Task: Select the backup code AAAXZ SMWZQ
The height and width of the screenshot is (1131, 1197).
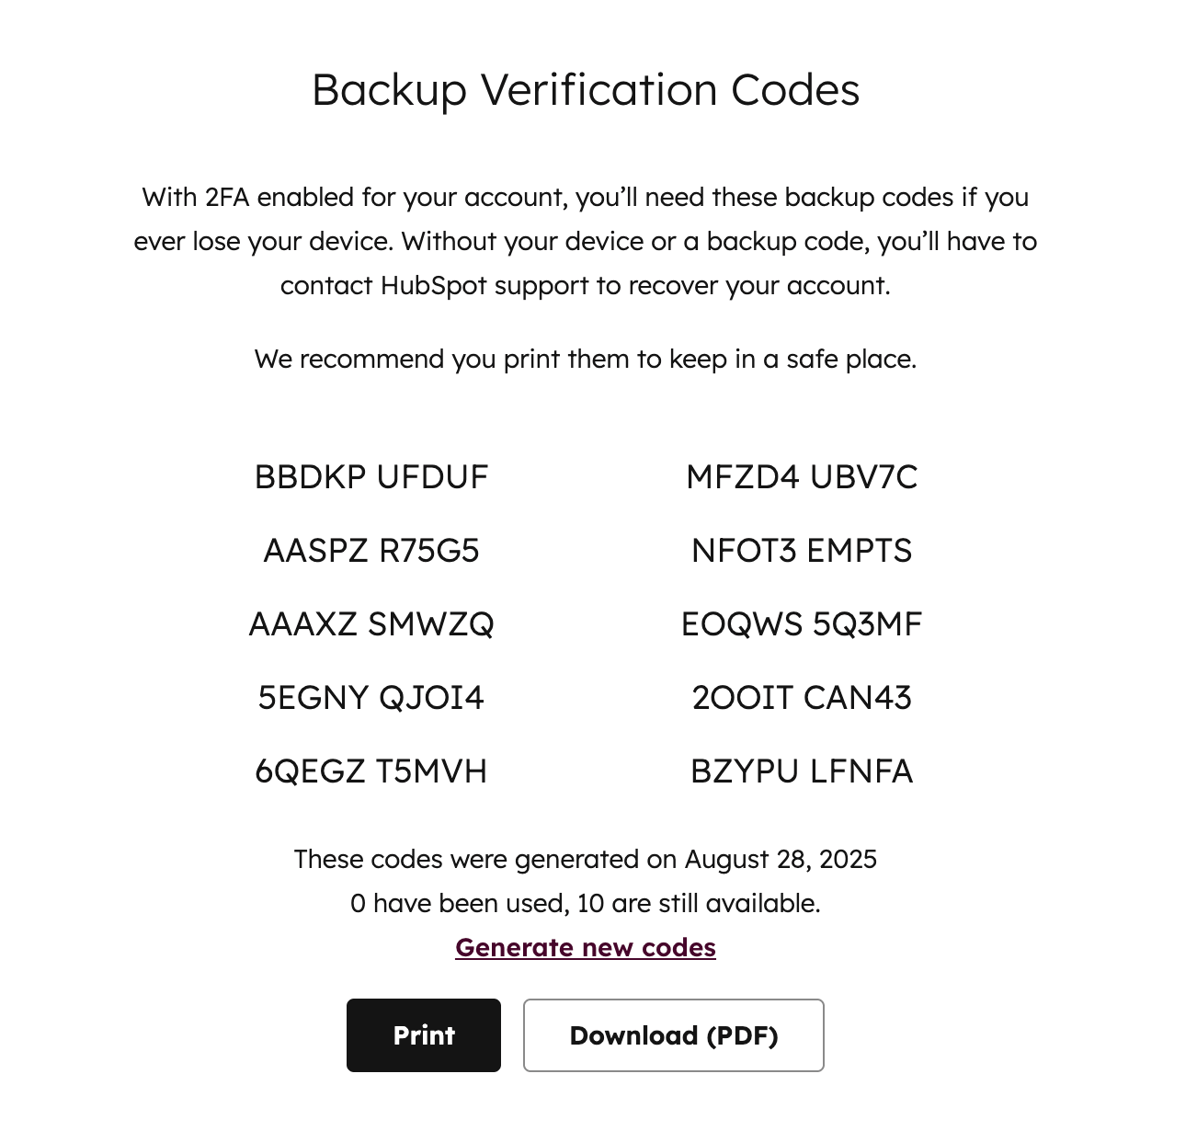Action: [371, 623]
